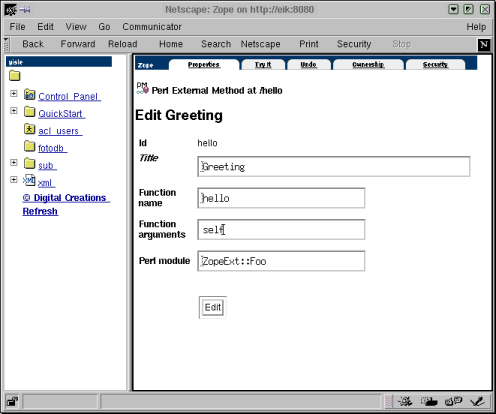Expand the xml tree node
This screenshot has width=496, height=414.
tap(14, 179)
